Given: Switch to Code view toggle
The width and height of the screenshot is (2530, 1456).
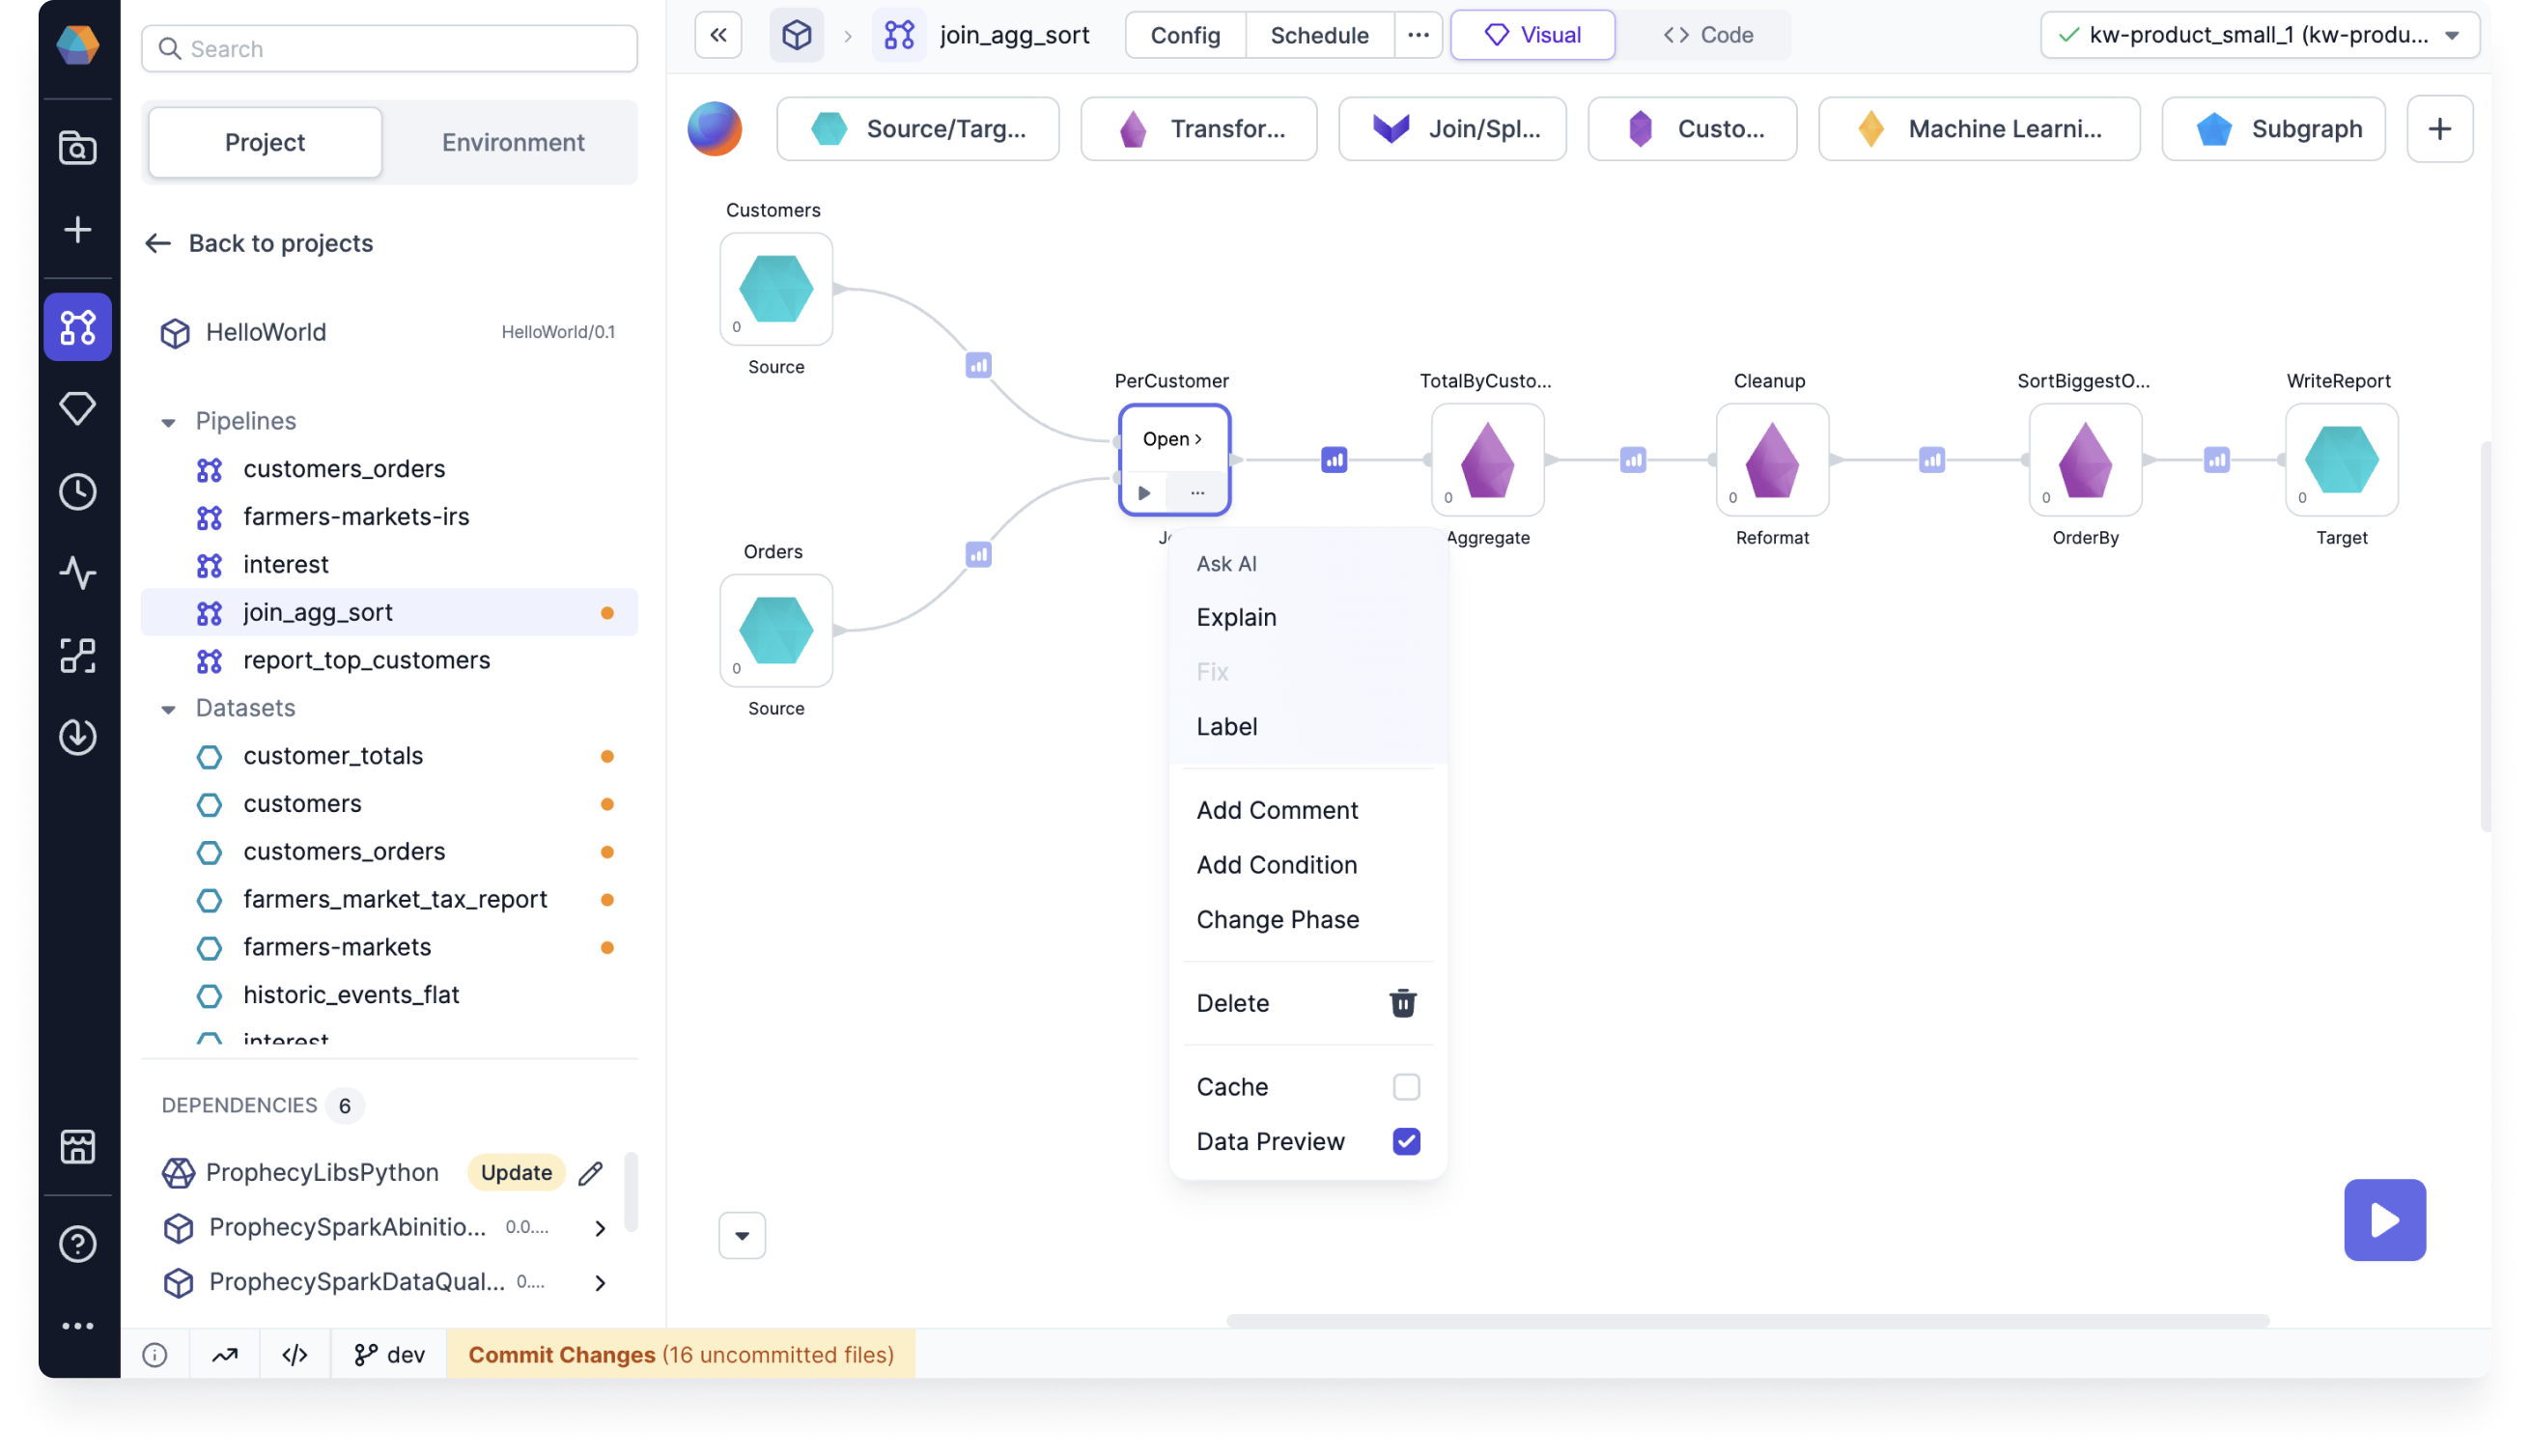Looking at the screenshot, I should click(x=1707, y=36).
